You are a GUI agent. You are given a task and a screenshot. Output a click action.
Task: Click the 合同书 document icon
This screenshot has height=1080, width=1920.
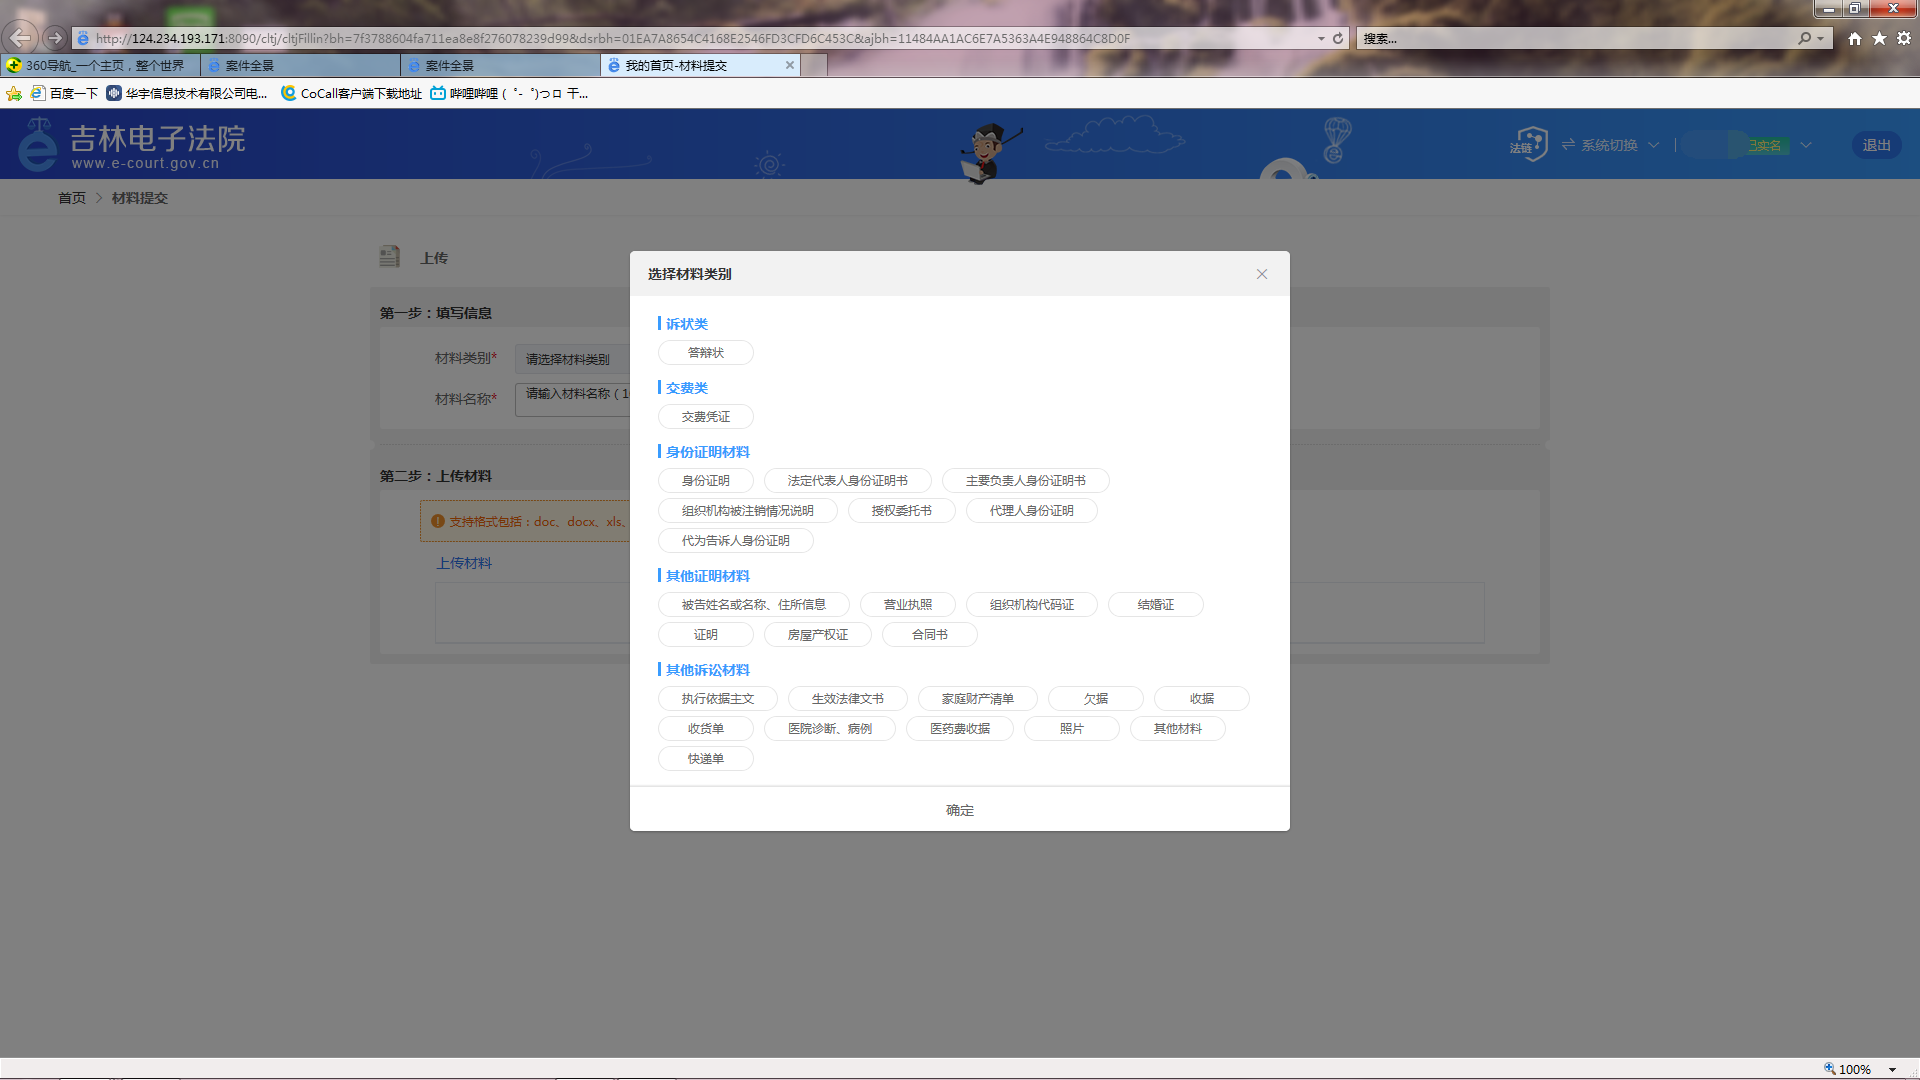pos(930,634)
